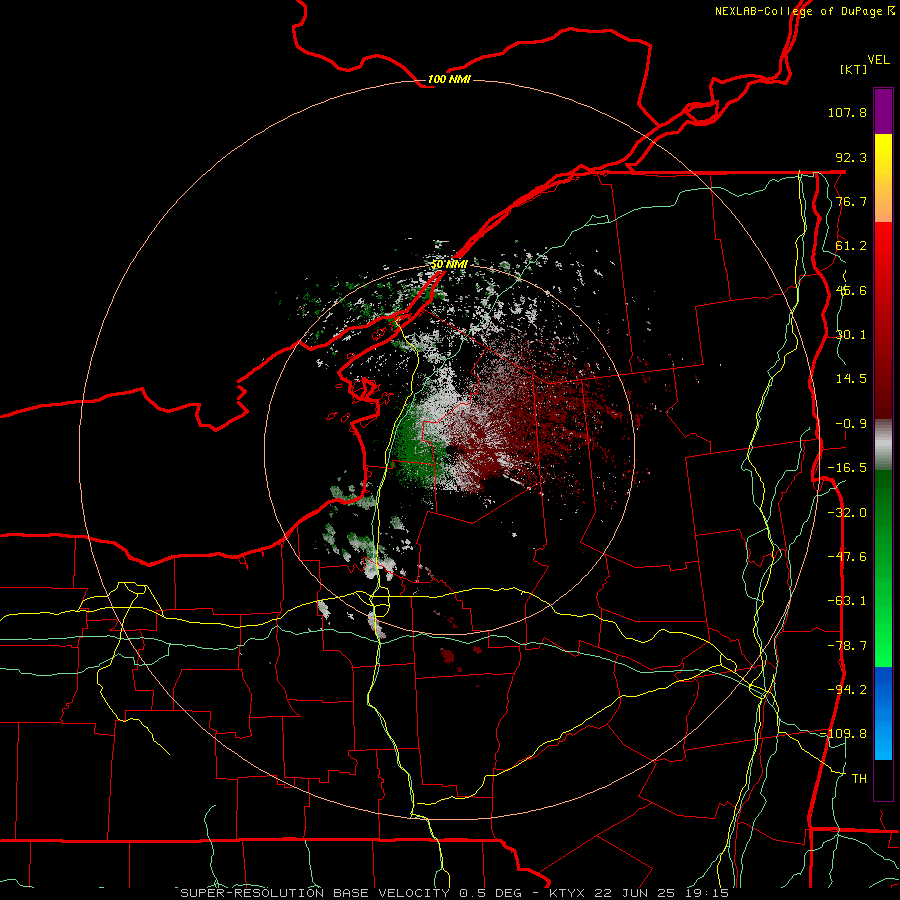Click the -0.9 scale value
The image size is (900, 900).
[x=851, y=424]
